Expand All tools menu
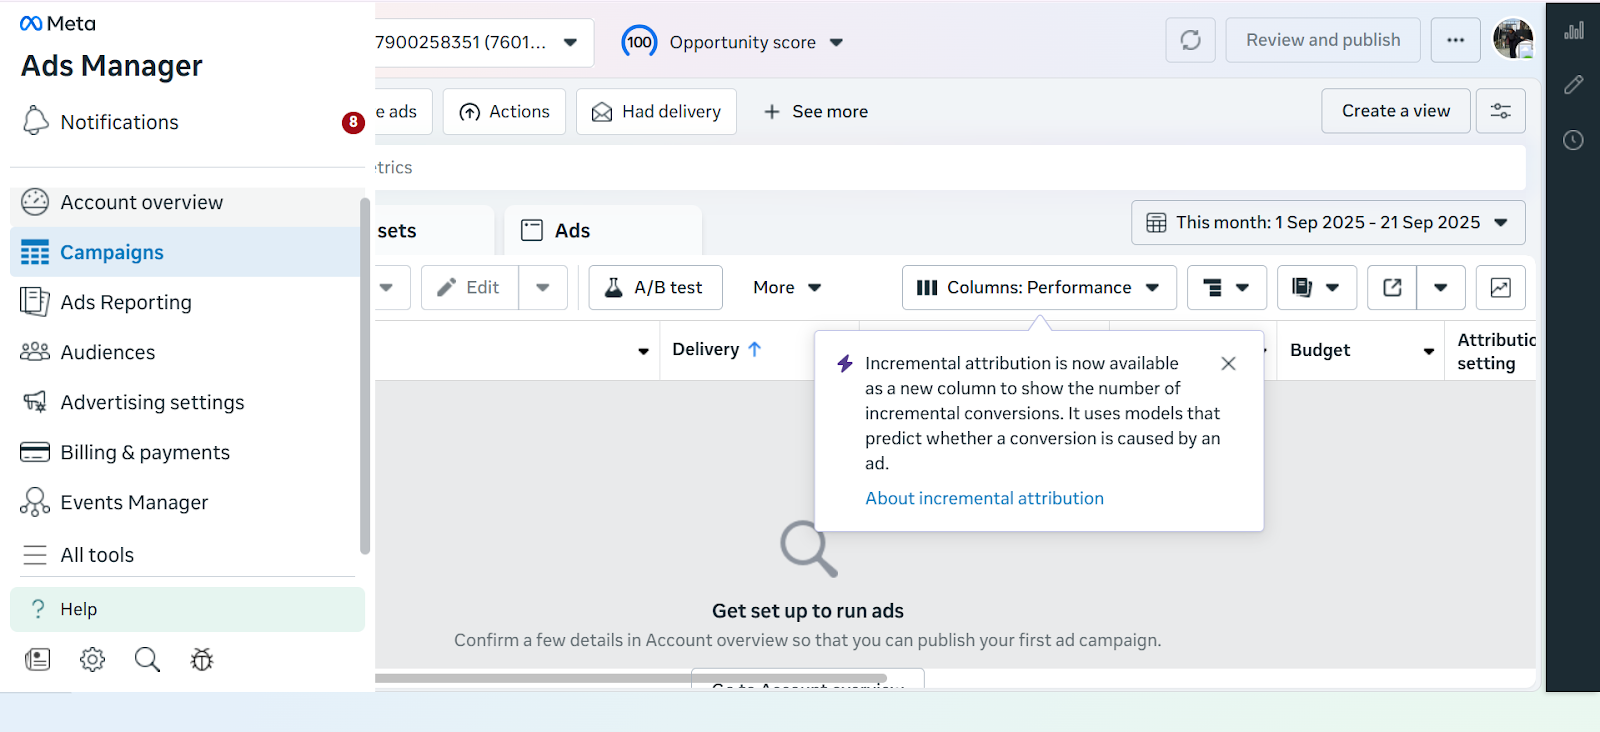The image size is (1600, 732). [187, 555]
